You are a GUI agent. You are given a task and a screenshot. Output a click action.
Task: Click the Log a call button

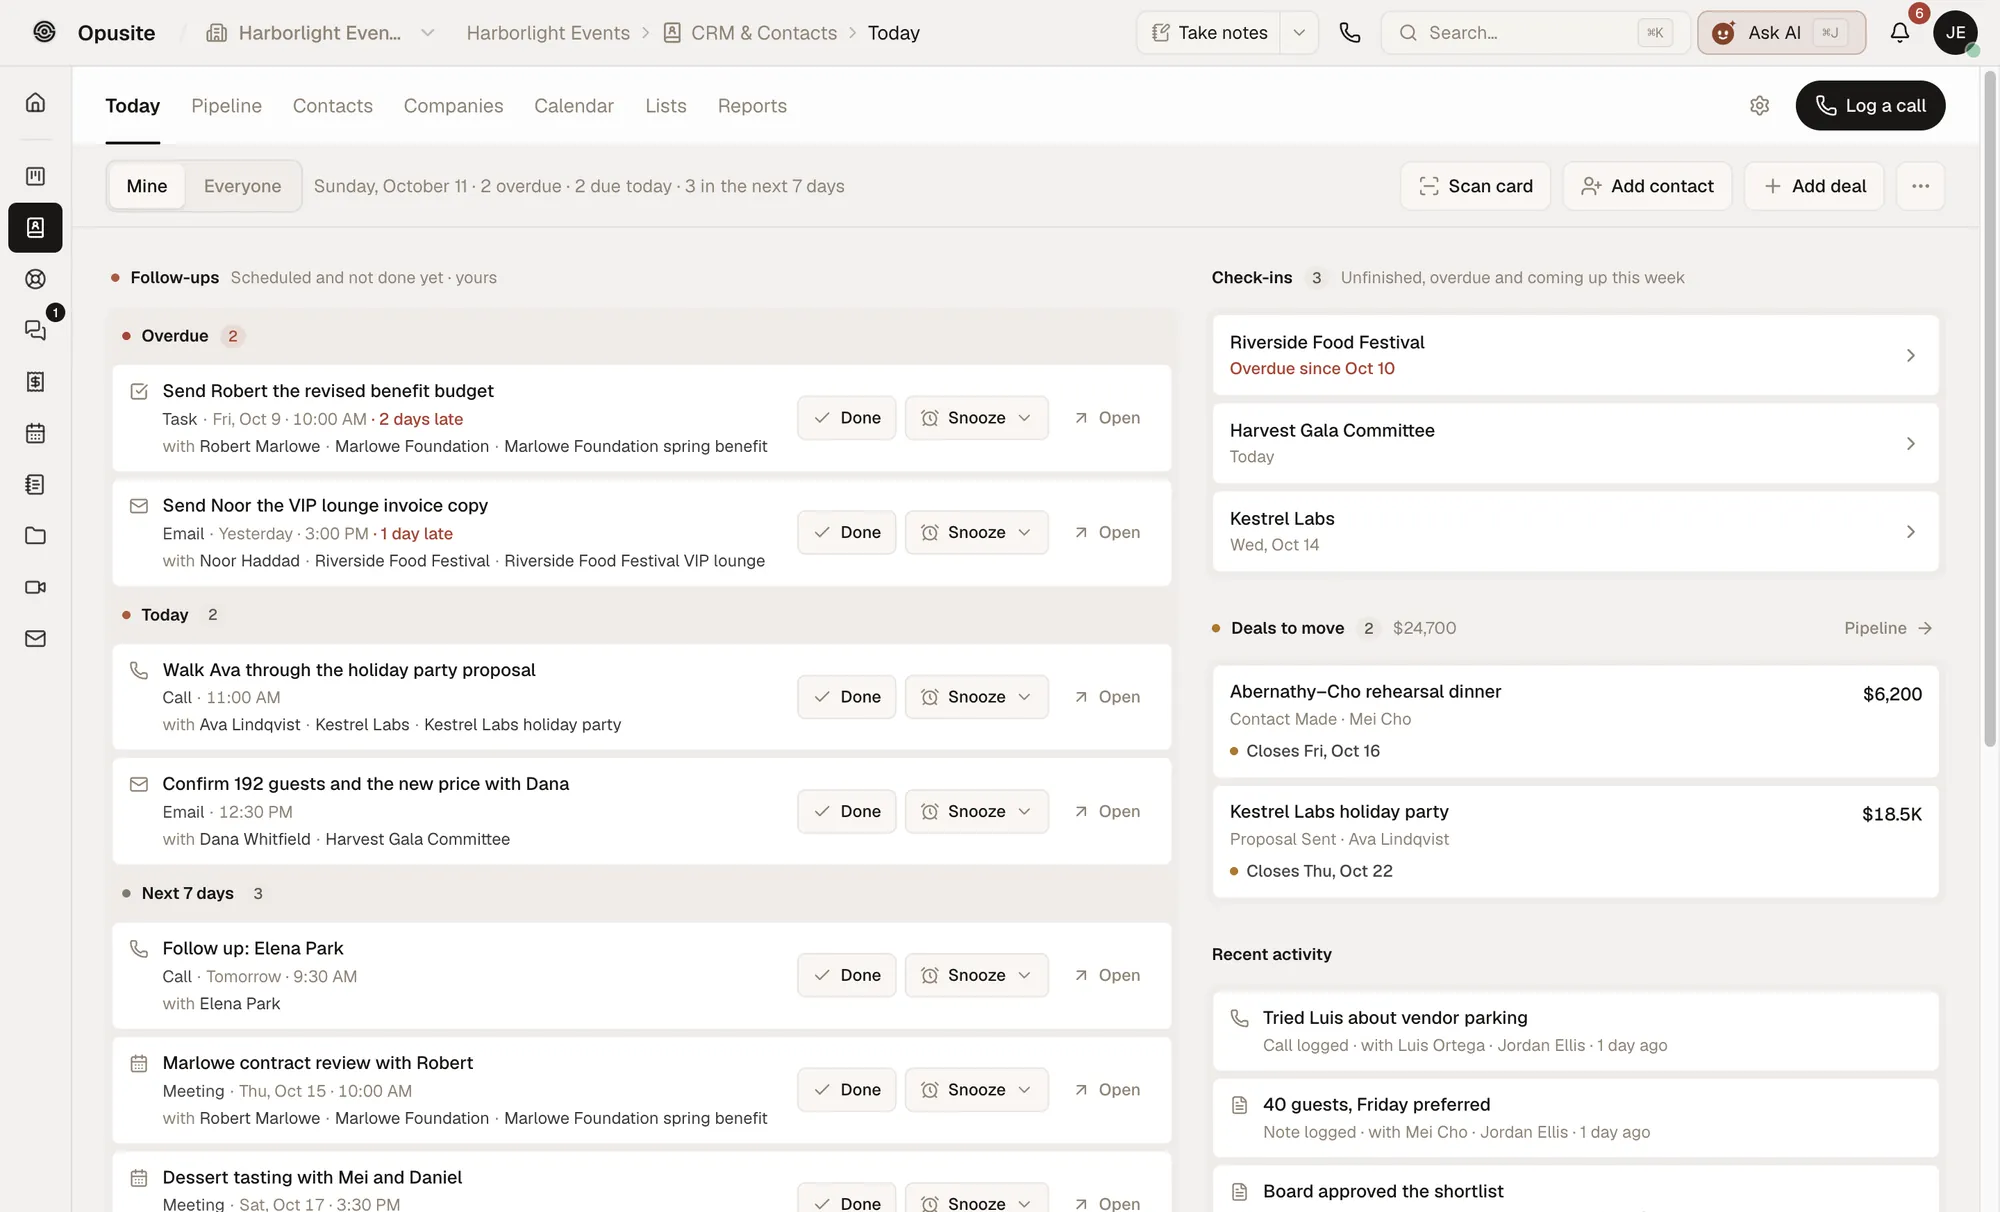[1870, 105]
